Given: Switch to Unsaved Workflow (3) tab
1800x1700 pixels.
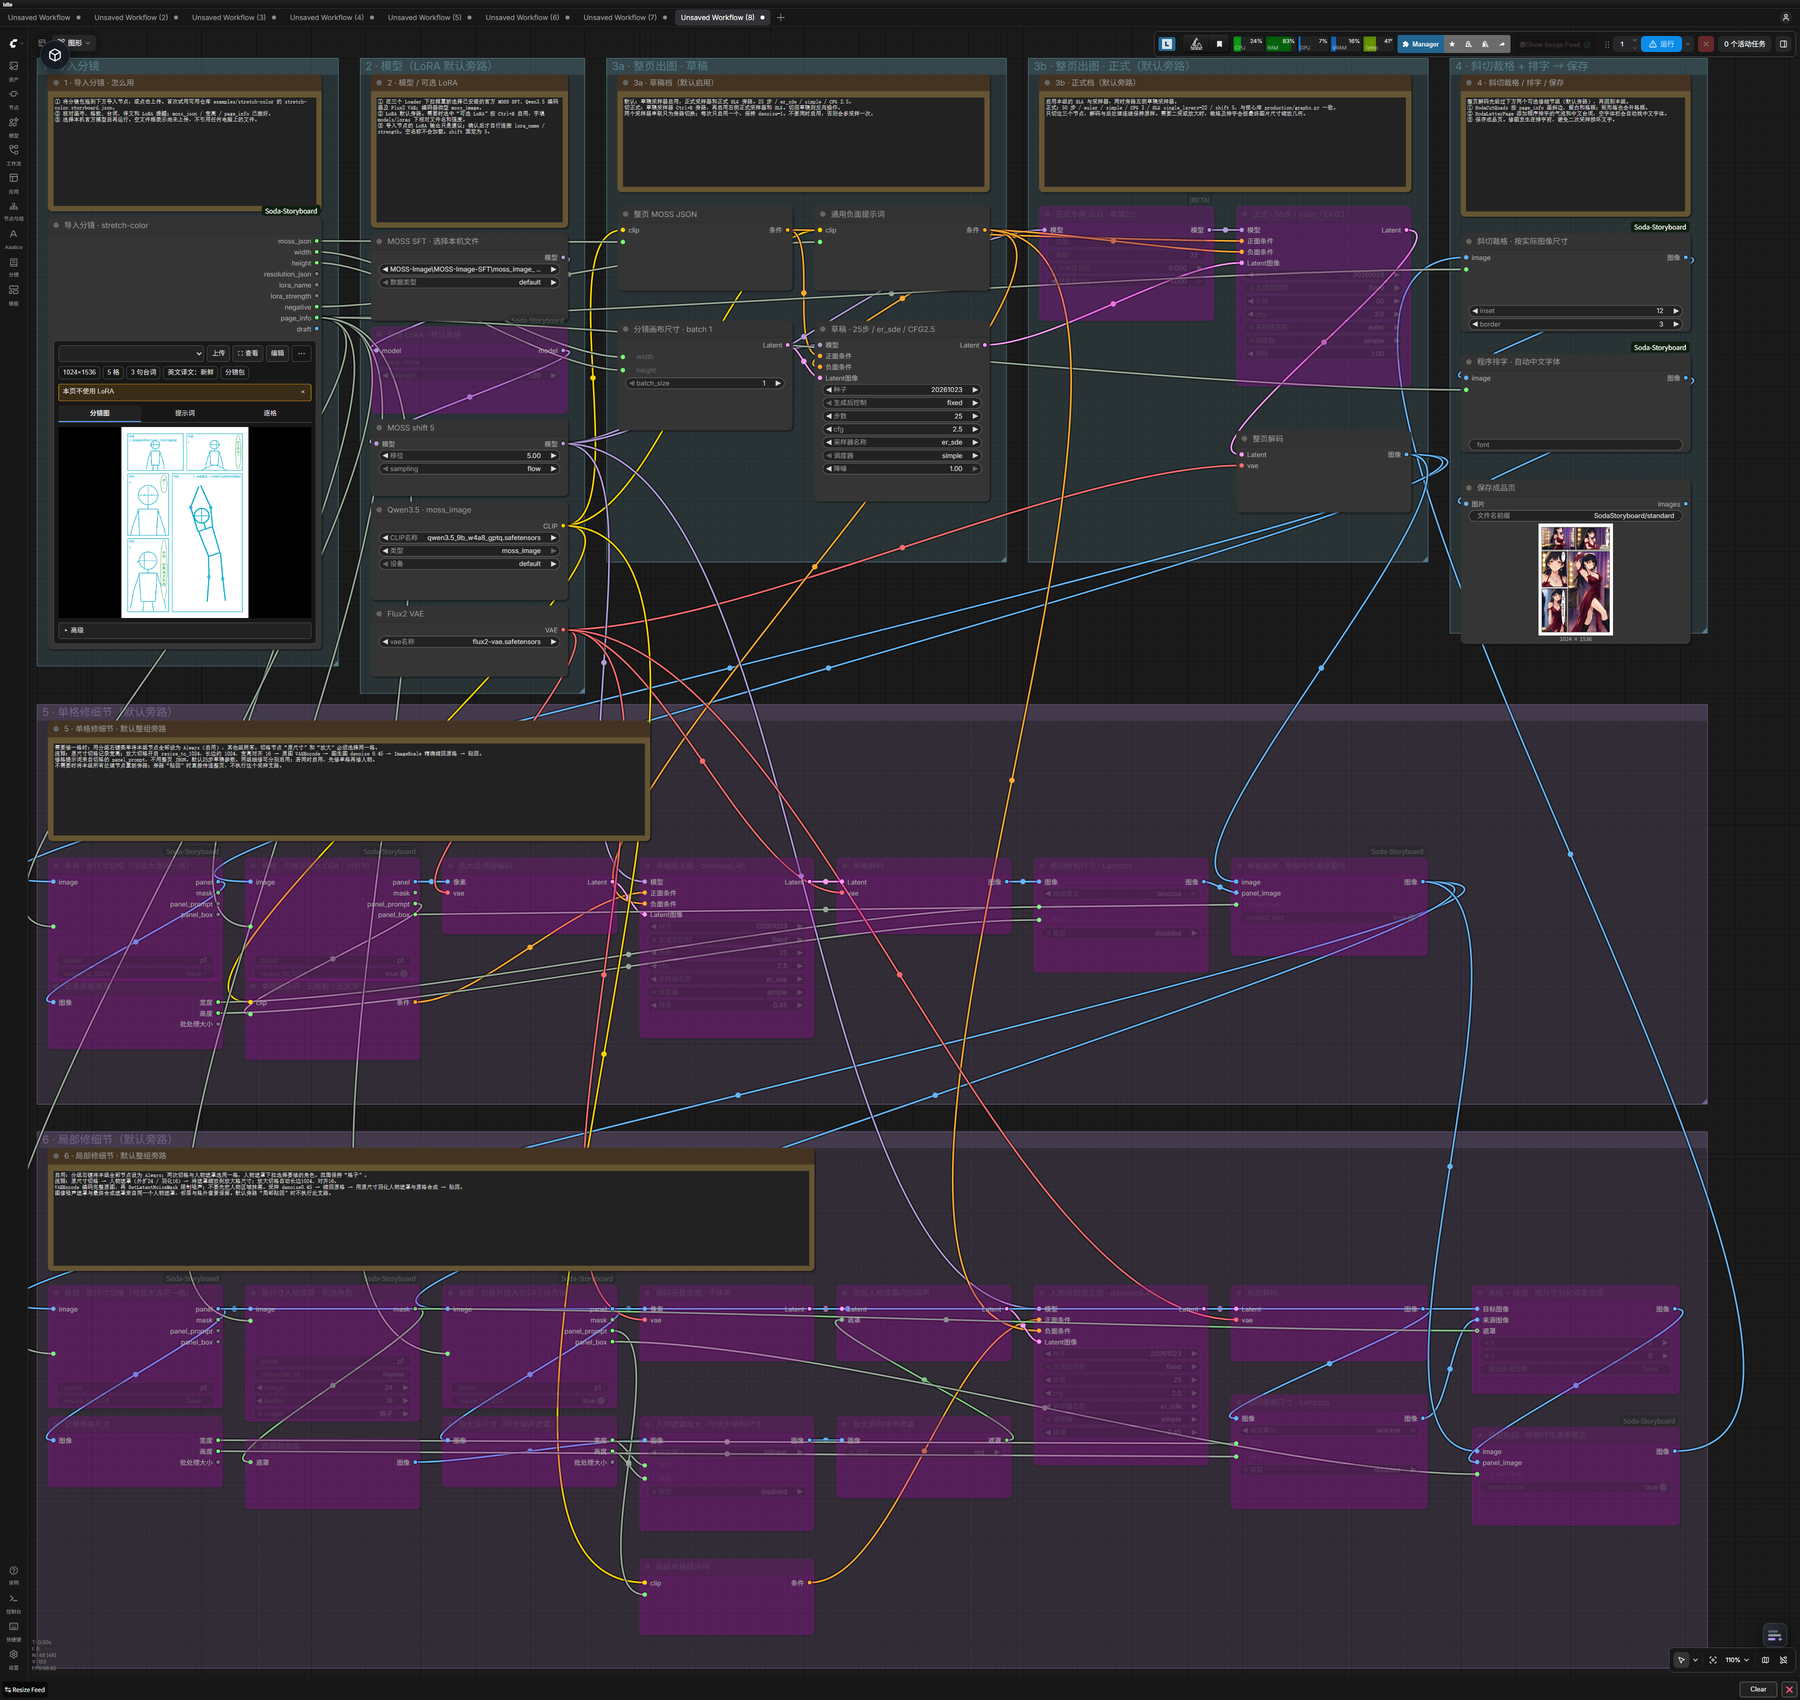Looking at the screenshot, I should click(x=229, y=17).
